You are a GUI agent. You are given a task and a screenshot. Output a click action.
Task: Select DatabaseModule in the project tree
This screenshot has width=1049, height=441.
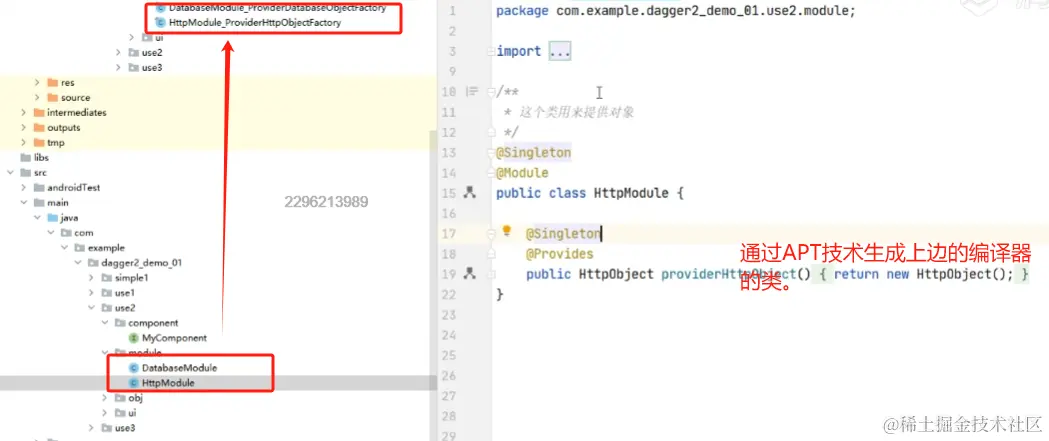[x=179, y=368]
